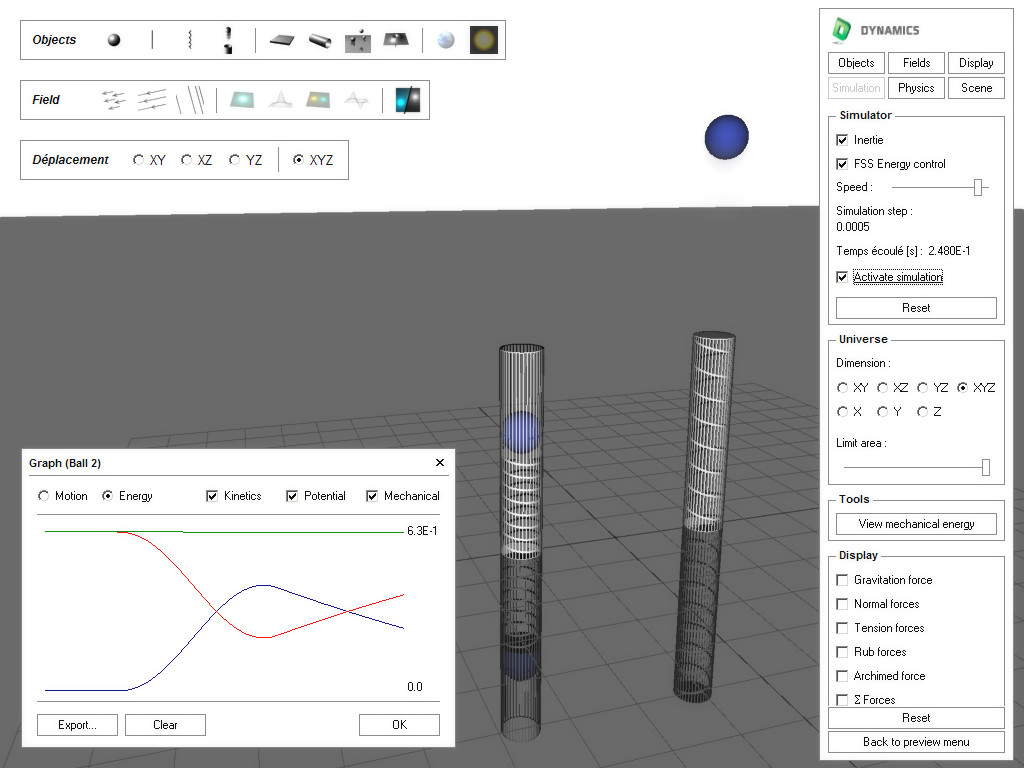Screen dimensions: 1024x768
Task: Export the Ball 2 graph data
Action: tap(77, 724)
